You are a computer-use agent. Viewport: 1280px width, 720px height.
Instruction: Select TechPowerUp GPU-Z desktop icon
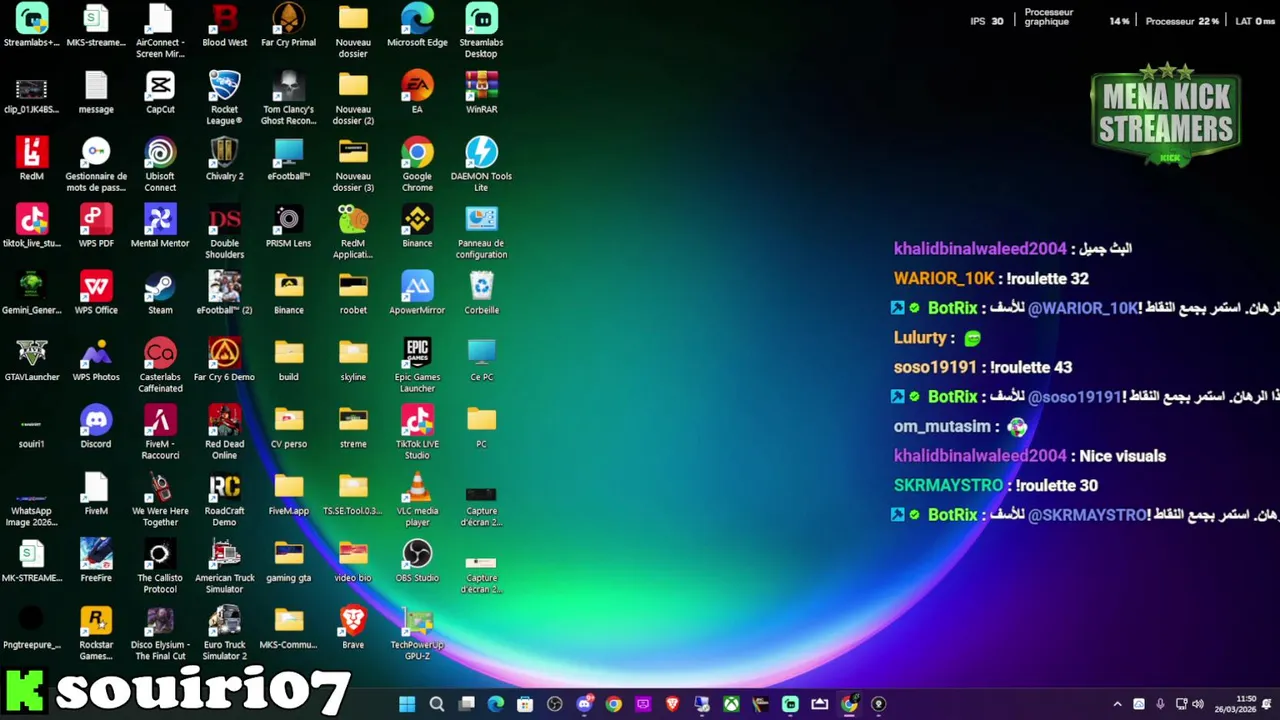tap(417, 635)
